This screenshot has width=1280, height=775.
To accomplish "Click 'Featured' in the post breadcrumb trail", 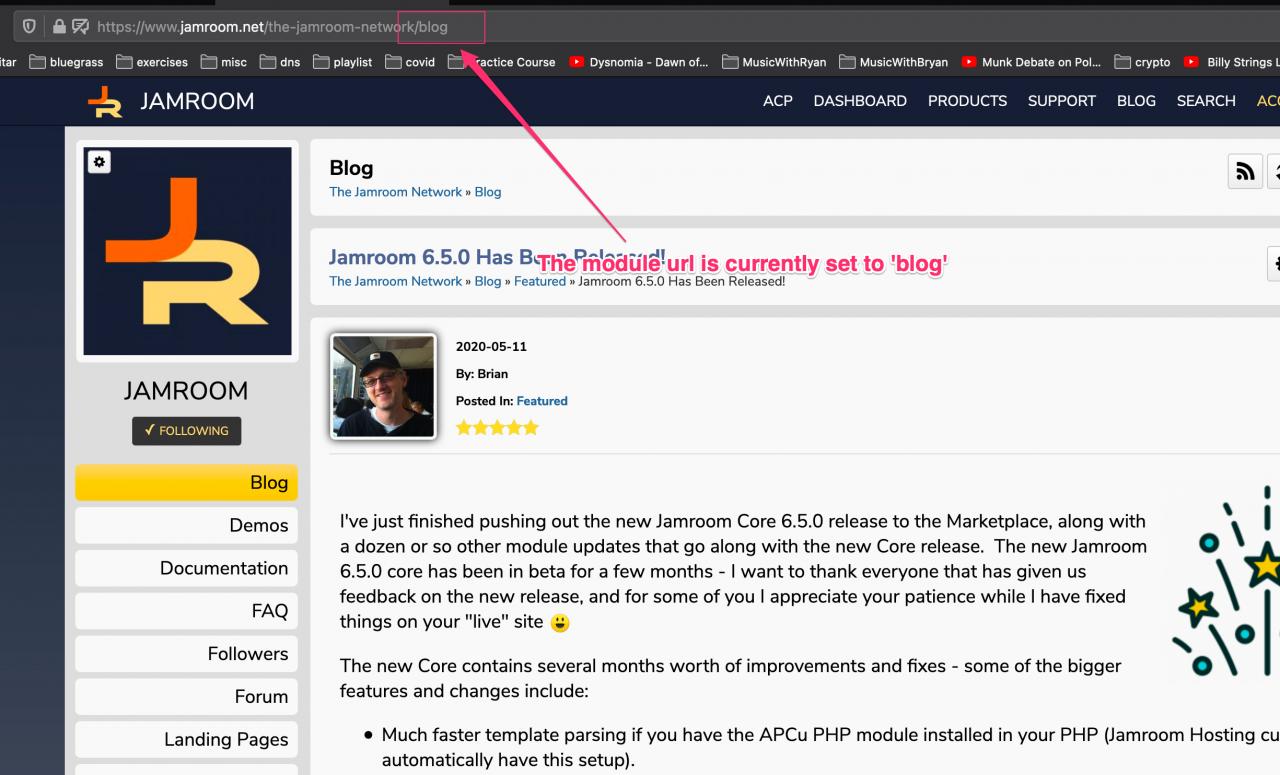I will [540, 281].
